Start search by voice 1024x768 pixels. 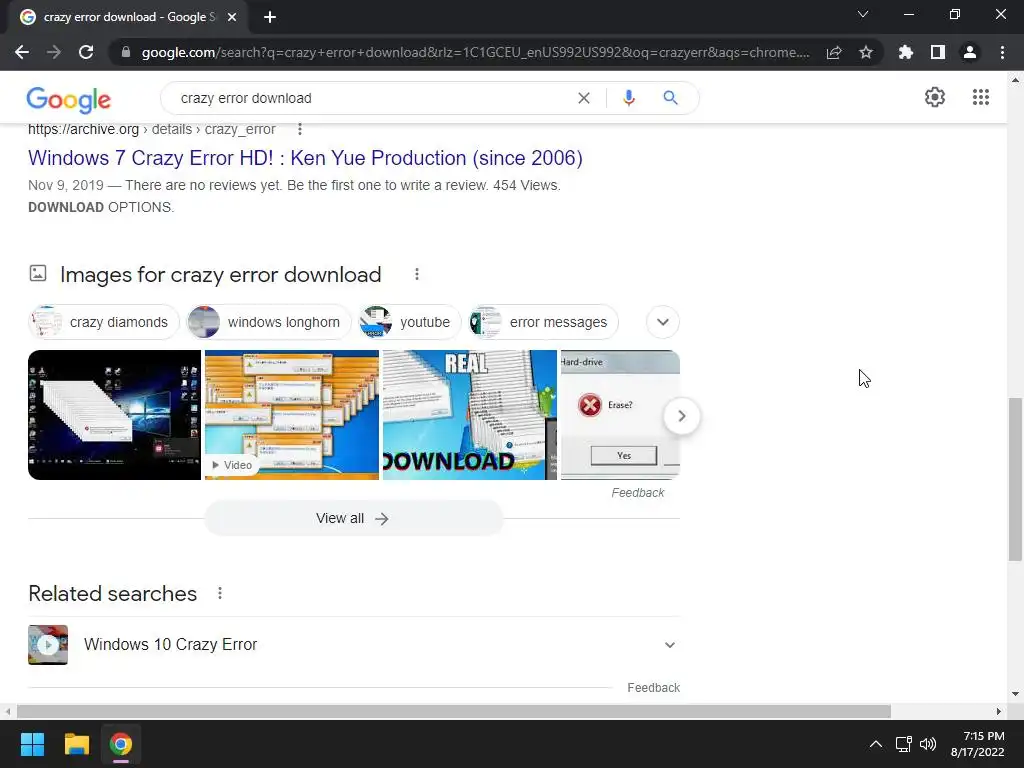pyautogui.click(x=629, y=98)
